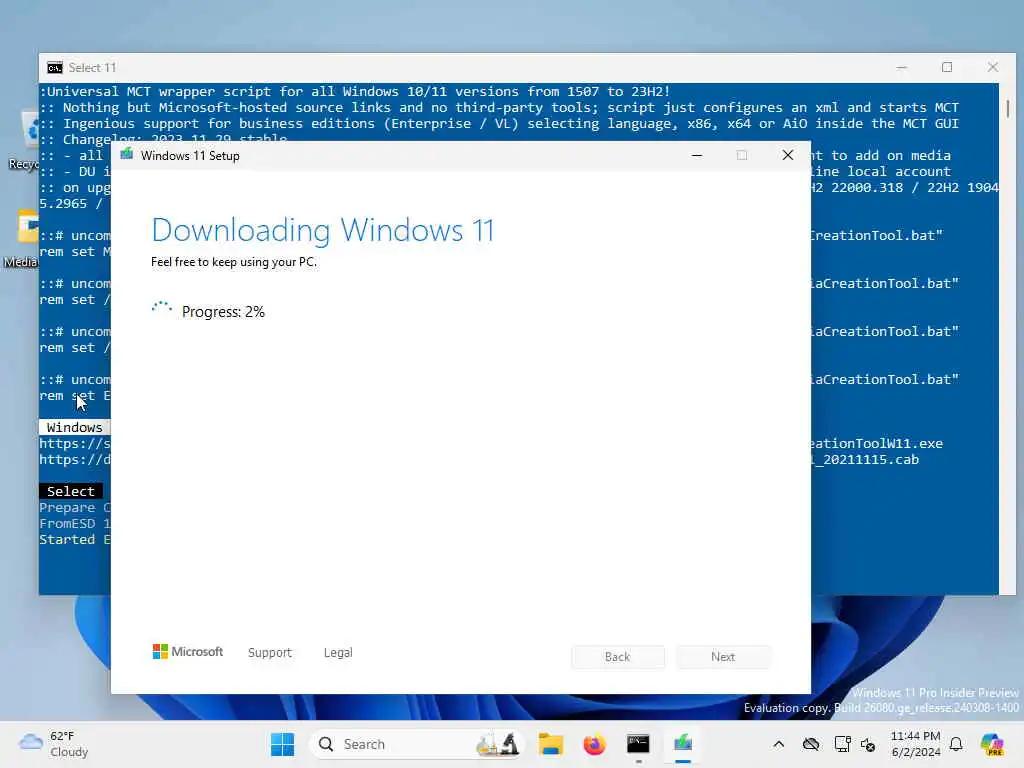This screenshot has width=1024, height=768.
Task: Click the search highlight icon in Search box
Action: pos(498,744)
